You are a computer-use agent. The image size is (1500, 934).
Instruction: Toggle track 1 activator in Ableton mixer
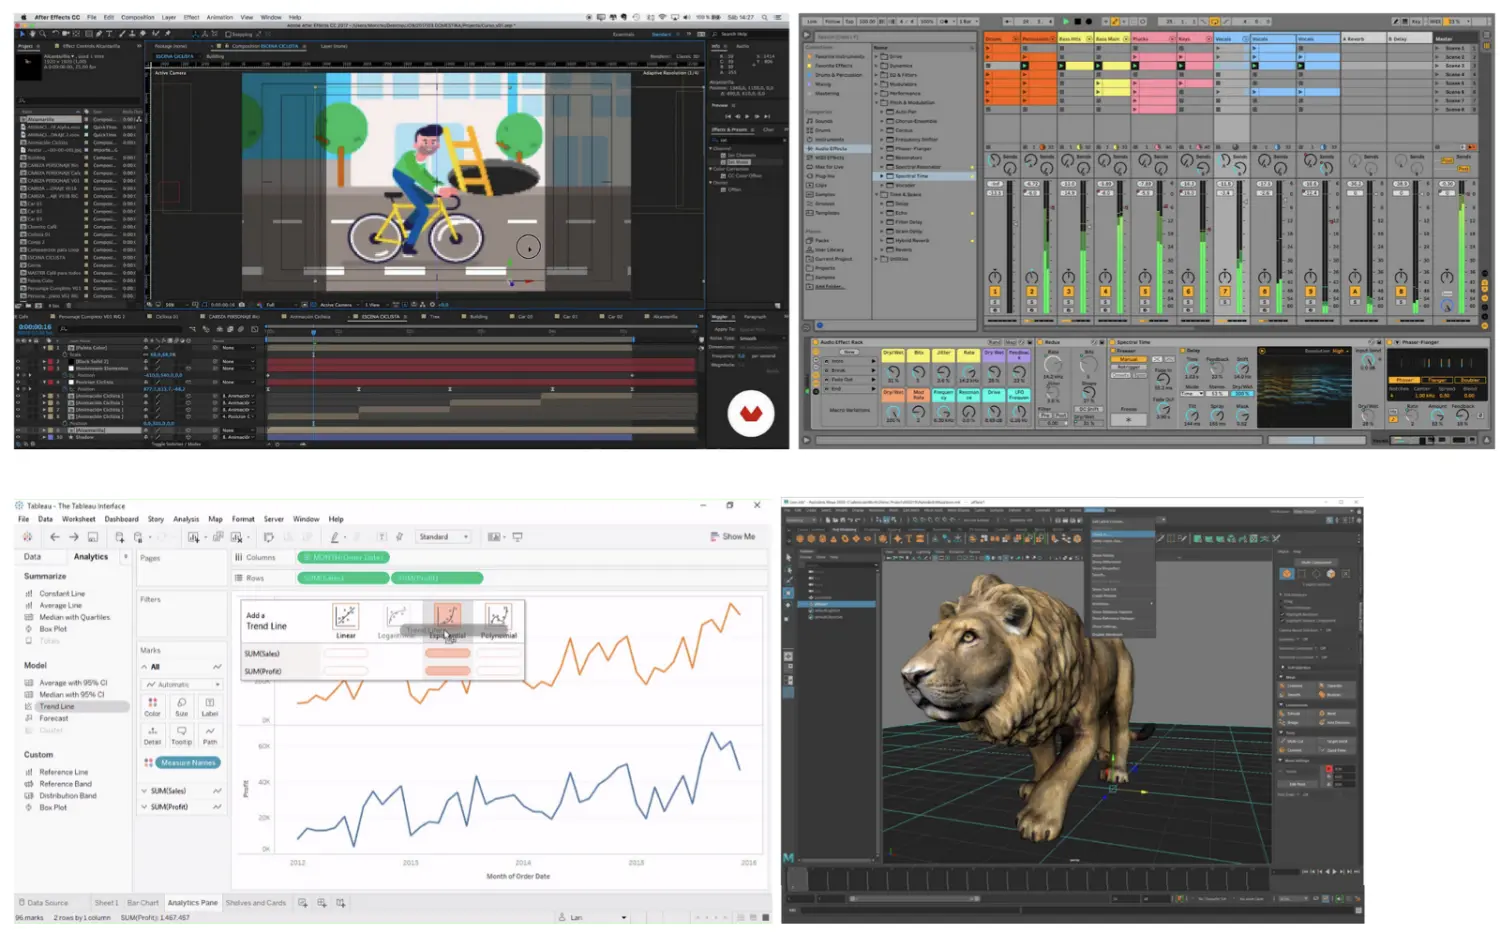995,292
